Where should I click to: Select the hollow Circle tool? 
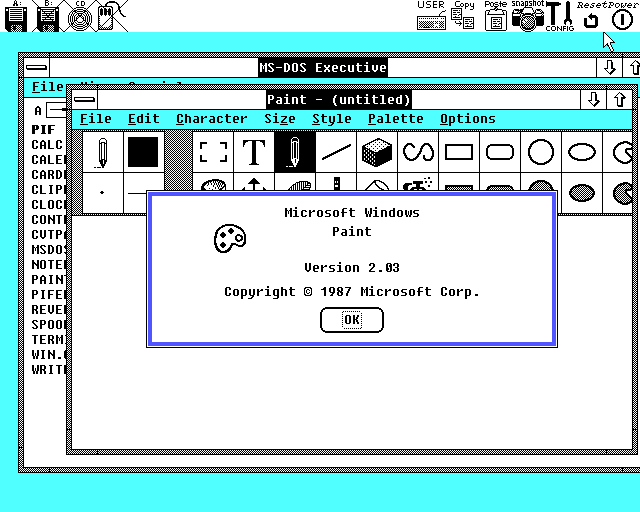click(541, 152)
